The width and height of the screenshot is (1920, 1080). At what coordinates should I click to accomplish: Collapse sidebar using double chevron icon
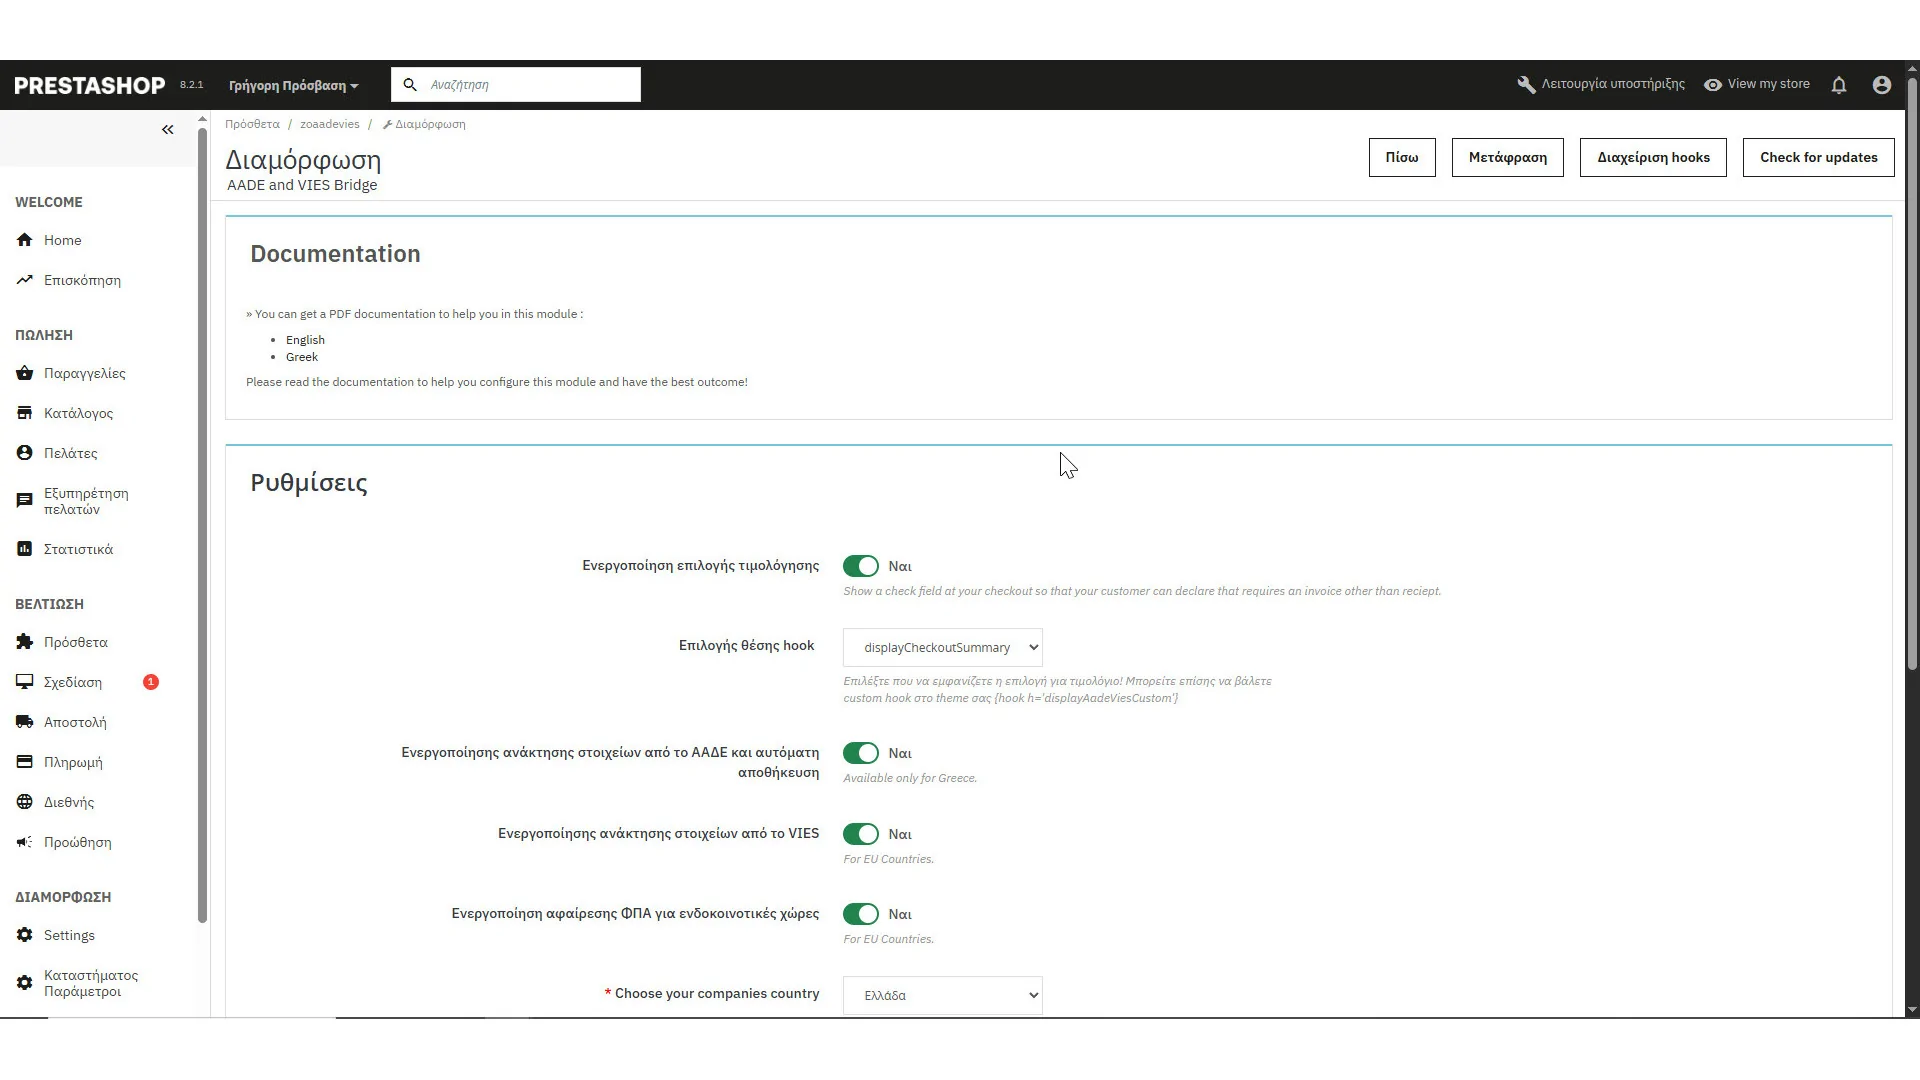coord(167,130)
